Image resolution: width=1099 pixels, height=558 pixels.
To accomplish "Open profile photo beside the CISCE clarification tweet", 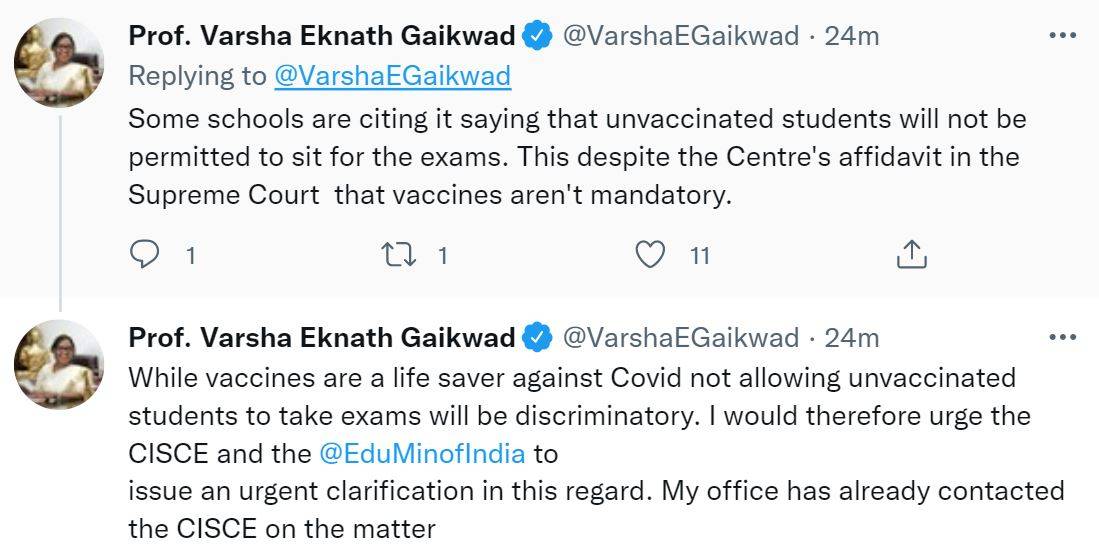I will [x=59, y=364].
